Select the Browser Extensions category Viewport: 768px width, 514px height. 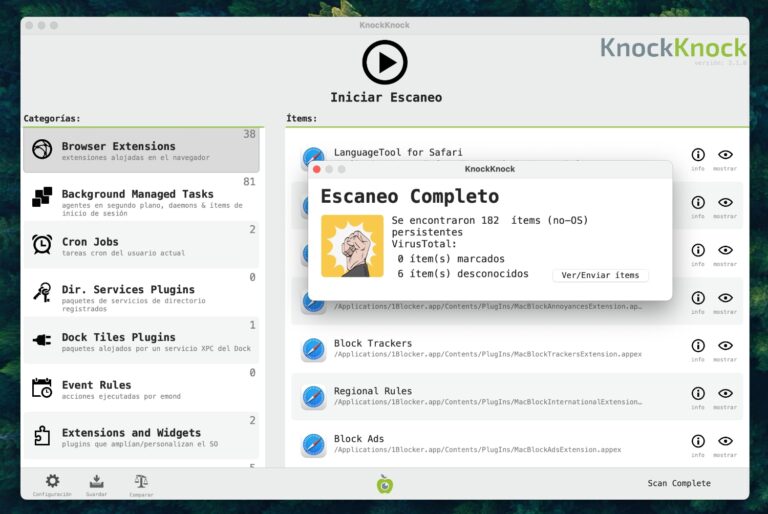point(140,150)
